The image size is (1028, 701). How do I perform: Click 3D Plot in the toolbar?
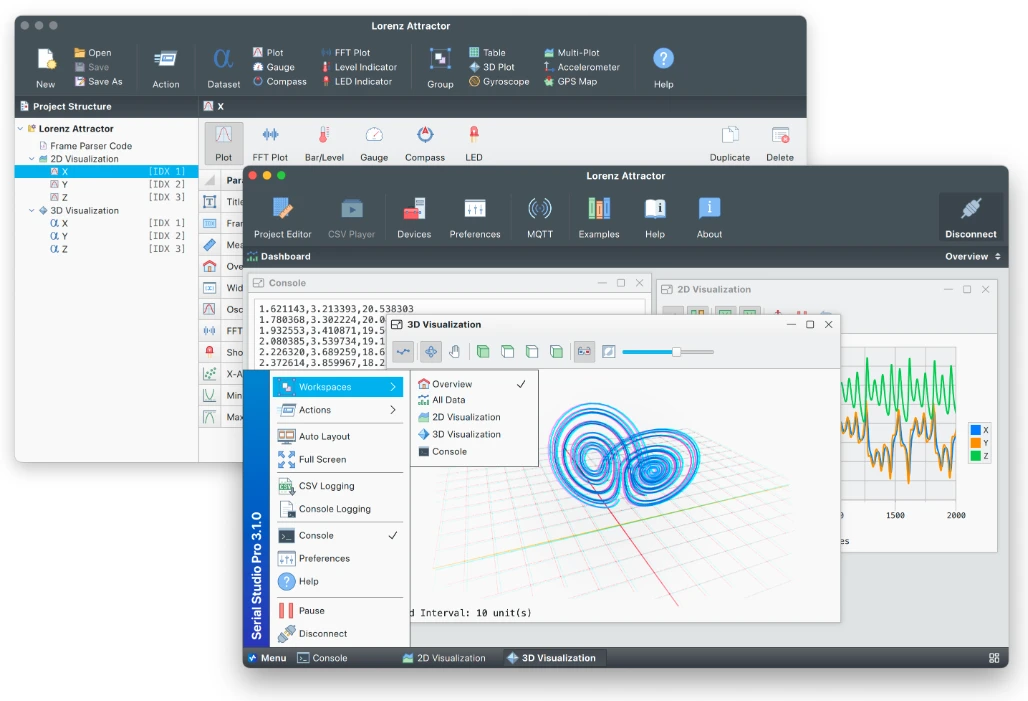coord(492,67)
